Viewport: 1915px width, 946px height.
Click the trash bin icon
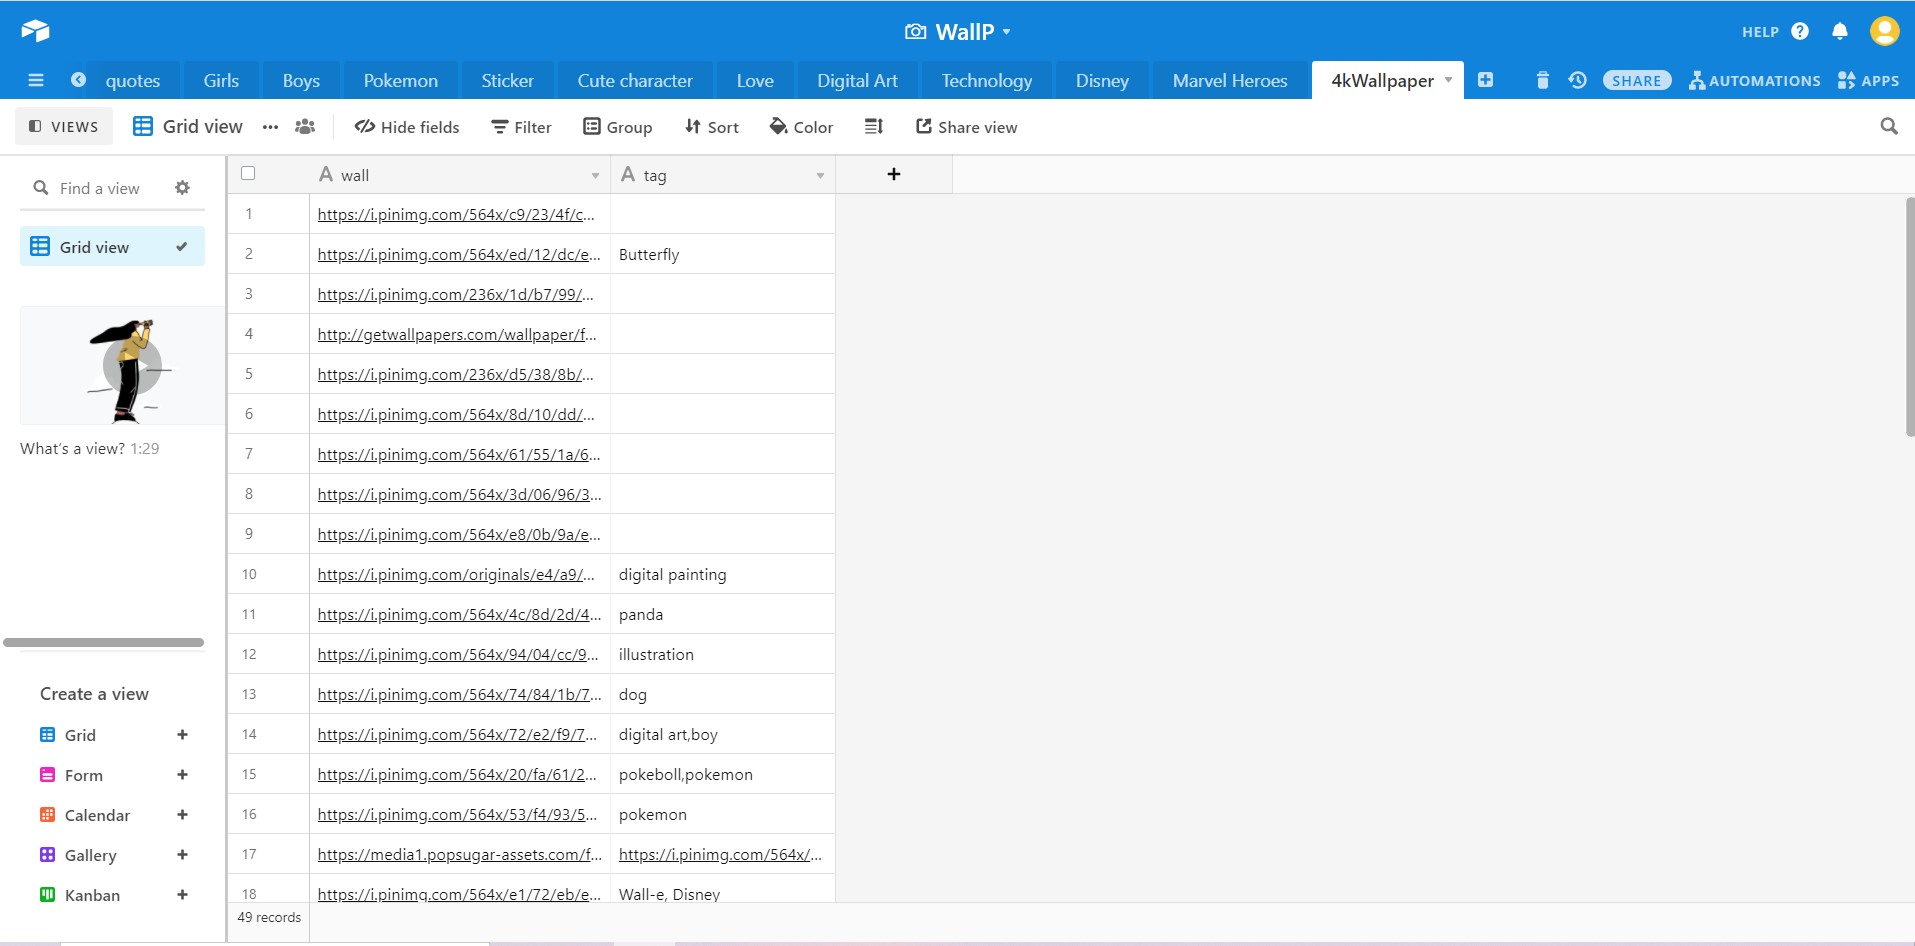pyautogui.click(x=1542, y=81)
